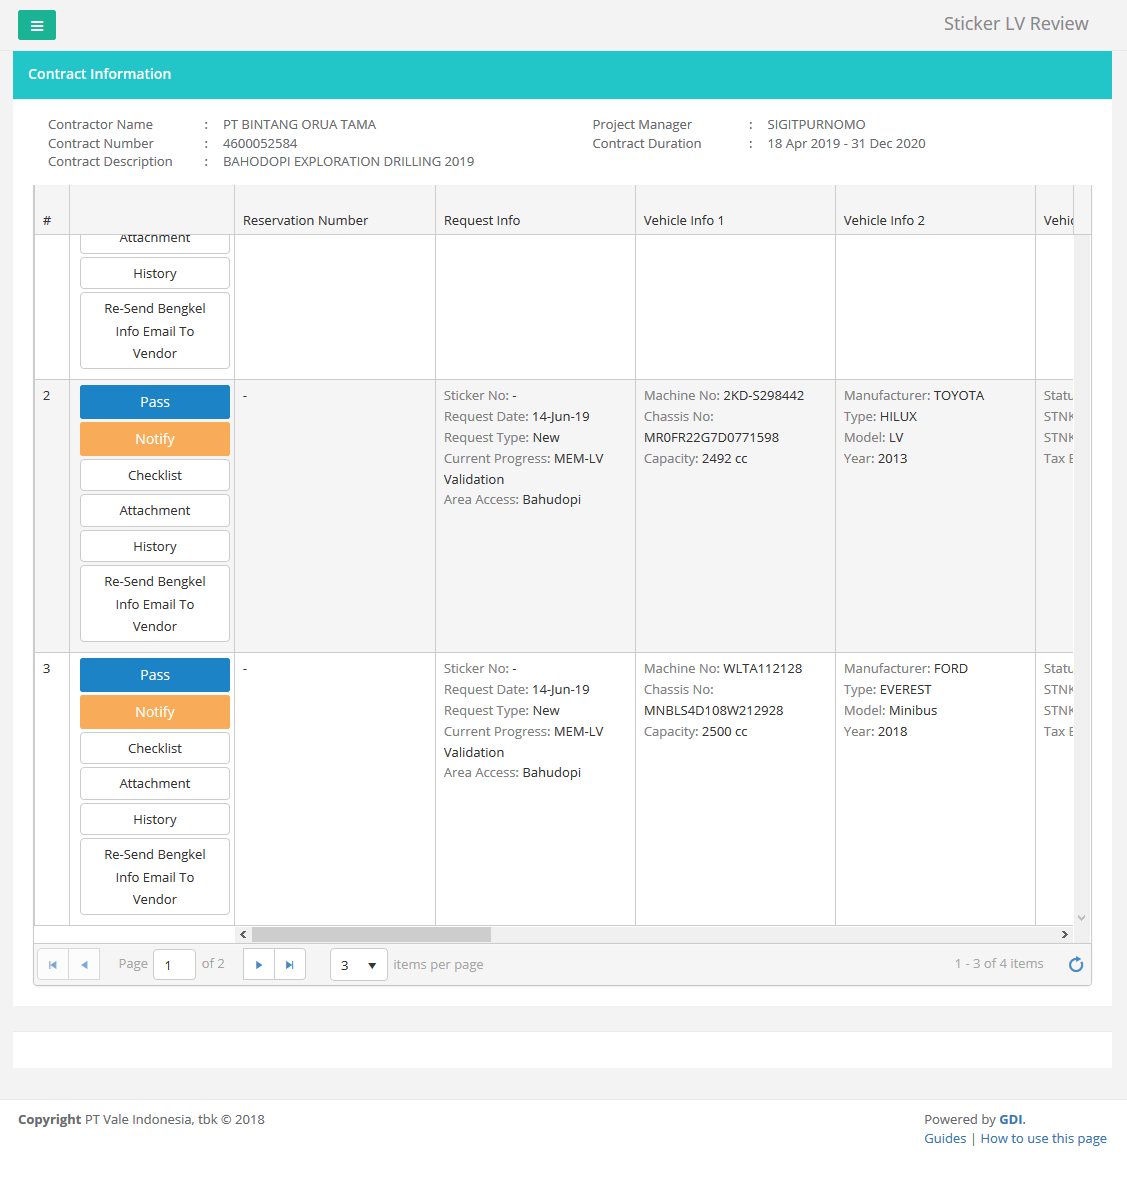
Task: Go to first page of grid
Action: (x=53, y=965)
